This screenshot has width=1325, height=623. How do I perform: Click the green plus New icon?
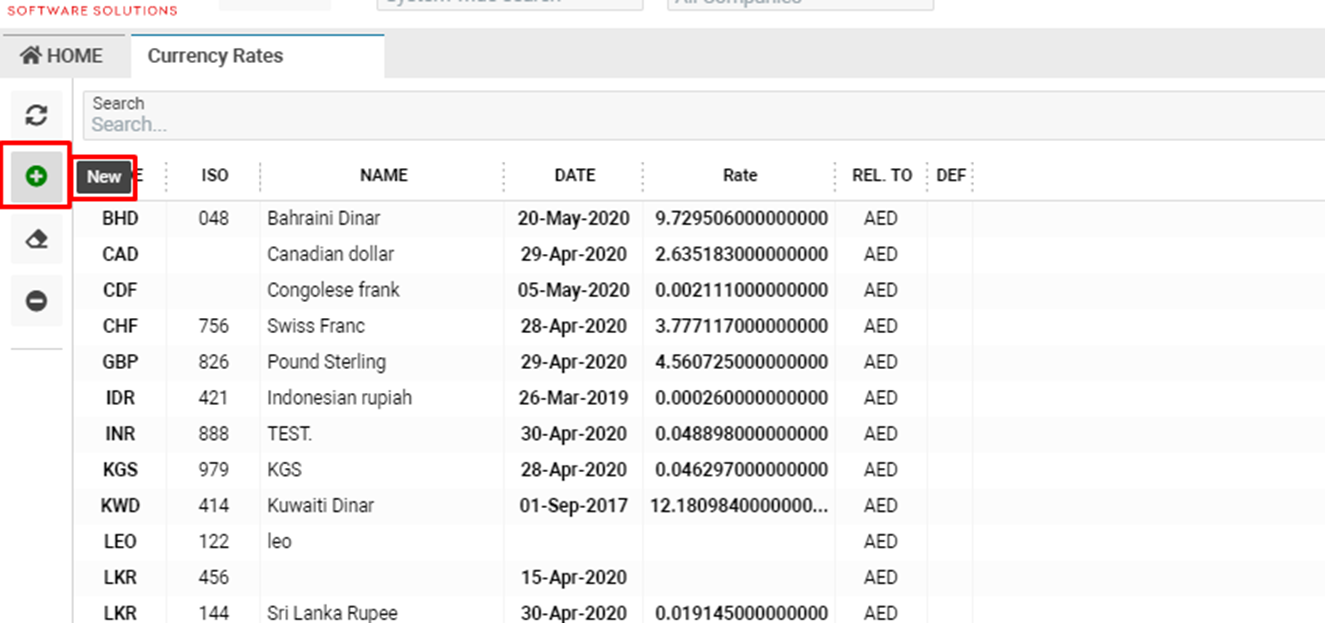point(37,177)
